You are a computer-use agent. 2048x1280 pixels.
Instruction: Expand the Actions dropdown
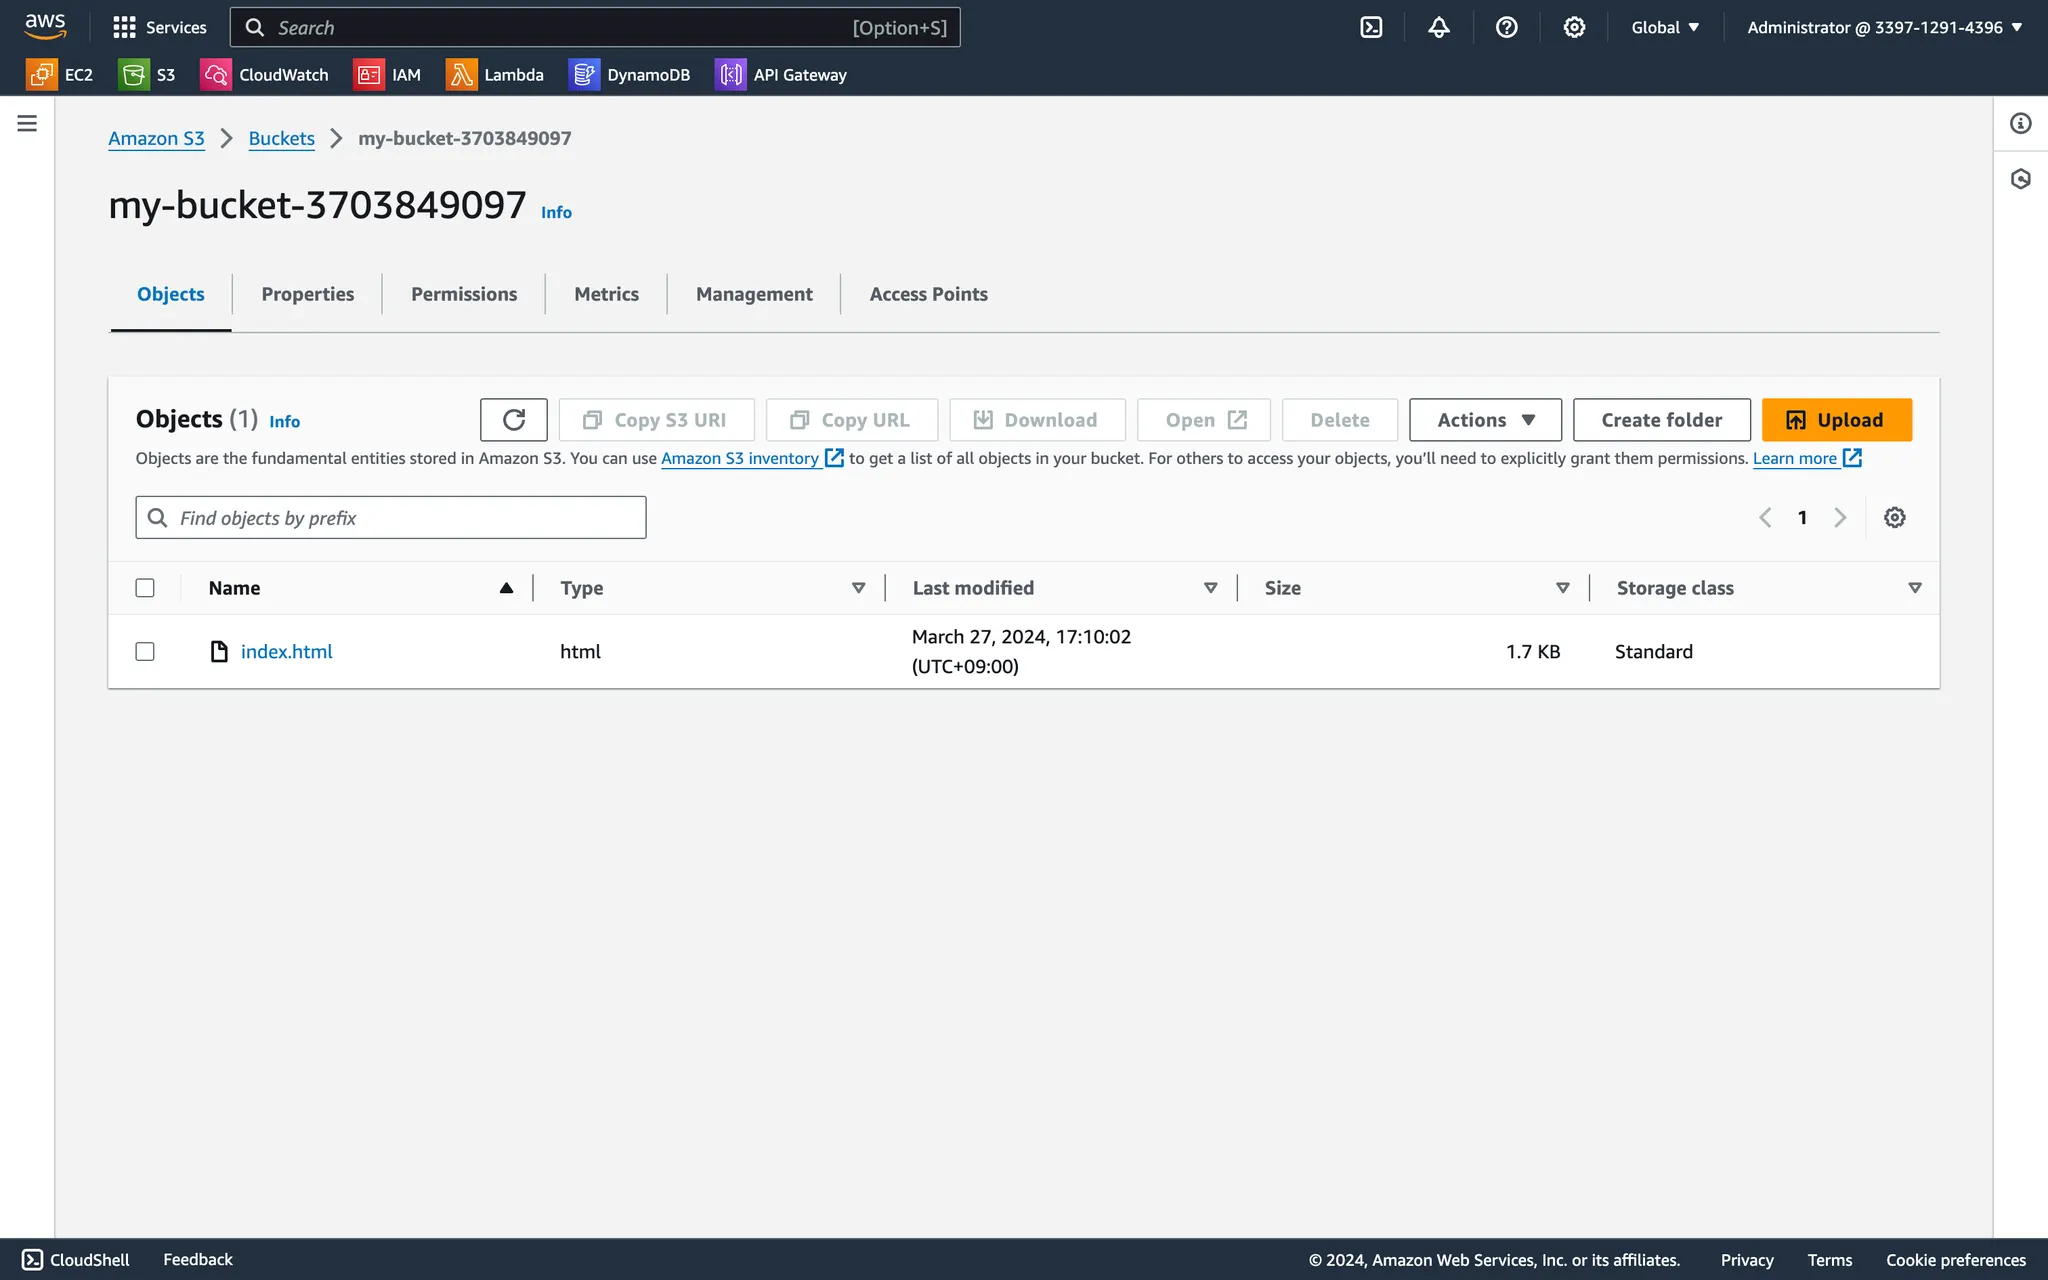coord(1485,420)
